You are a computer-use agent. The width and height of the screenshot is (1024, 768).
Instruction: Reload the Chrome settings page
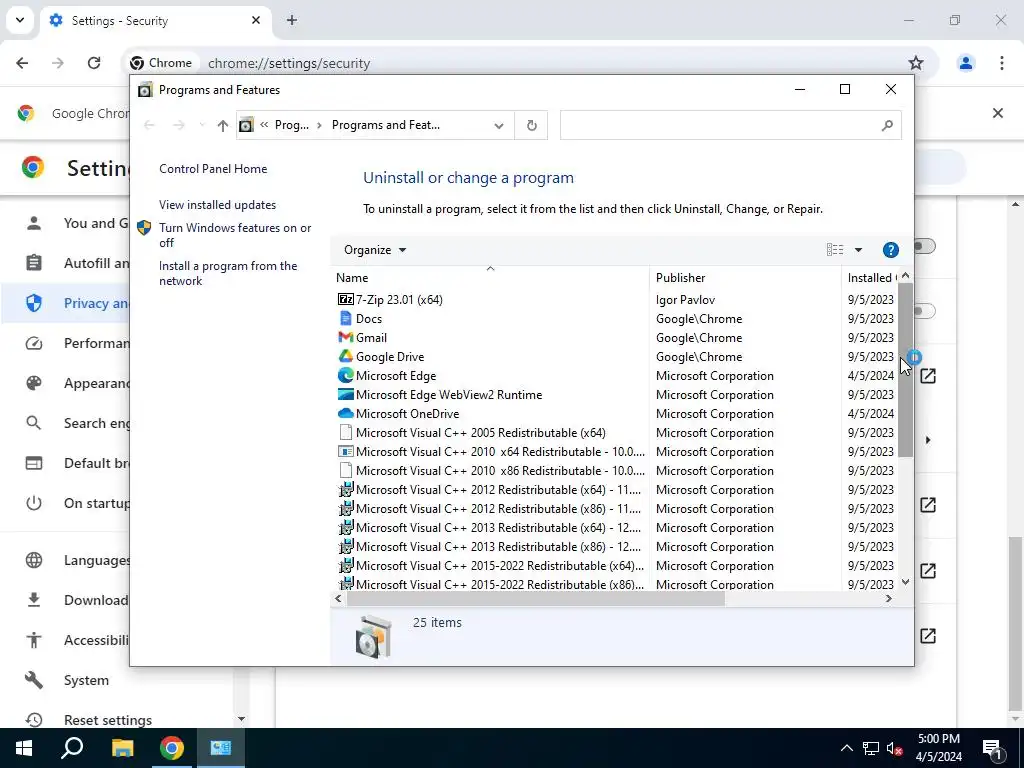[x=94, y=63]
